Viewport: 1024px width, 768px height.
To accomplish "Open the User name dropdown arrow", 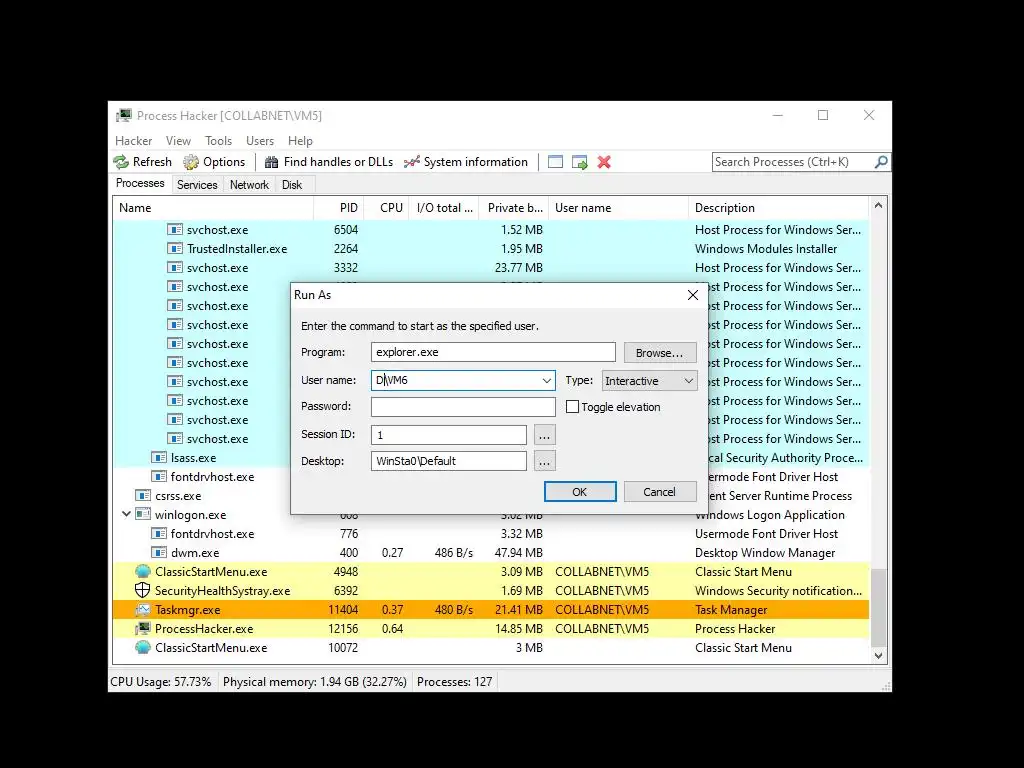I will pos(547,381).
